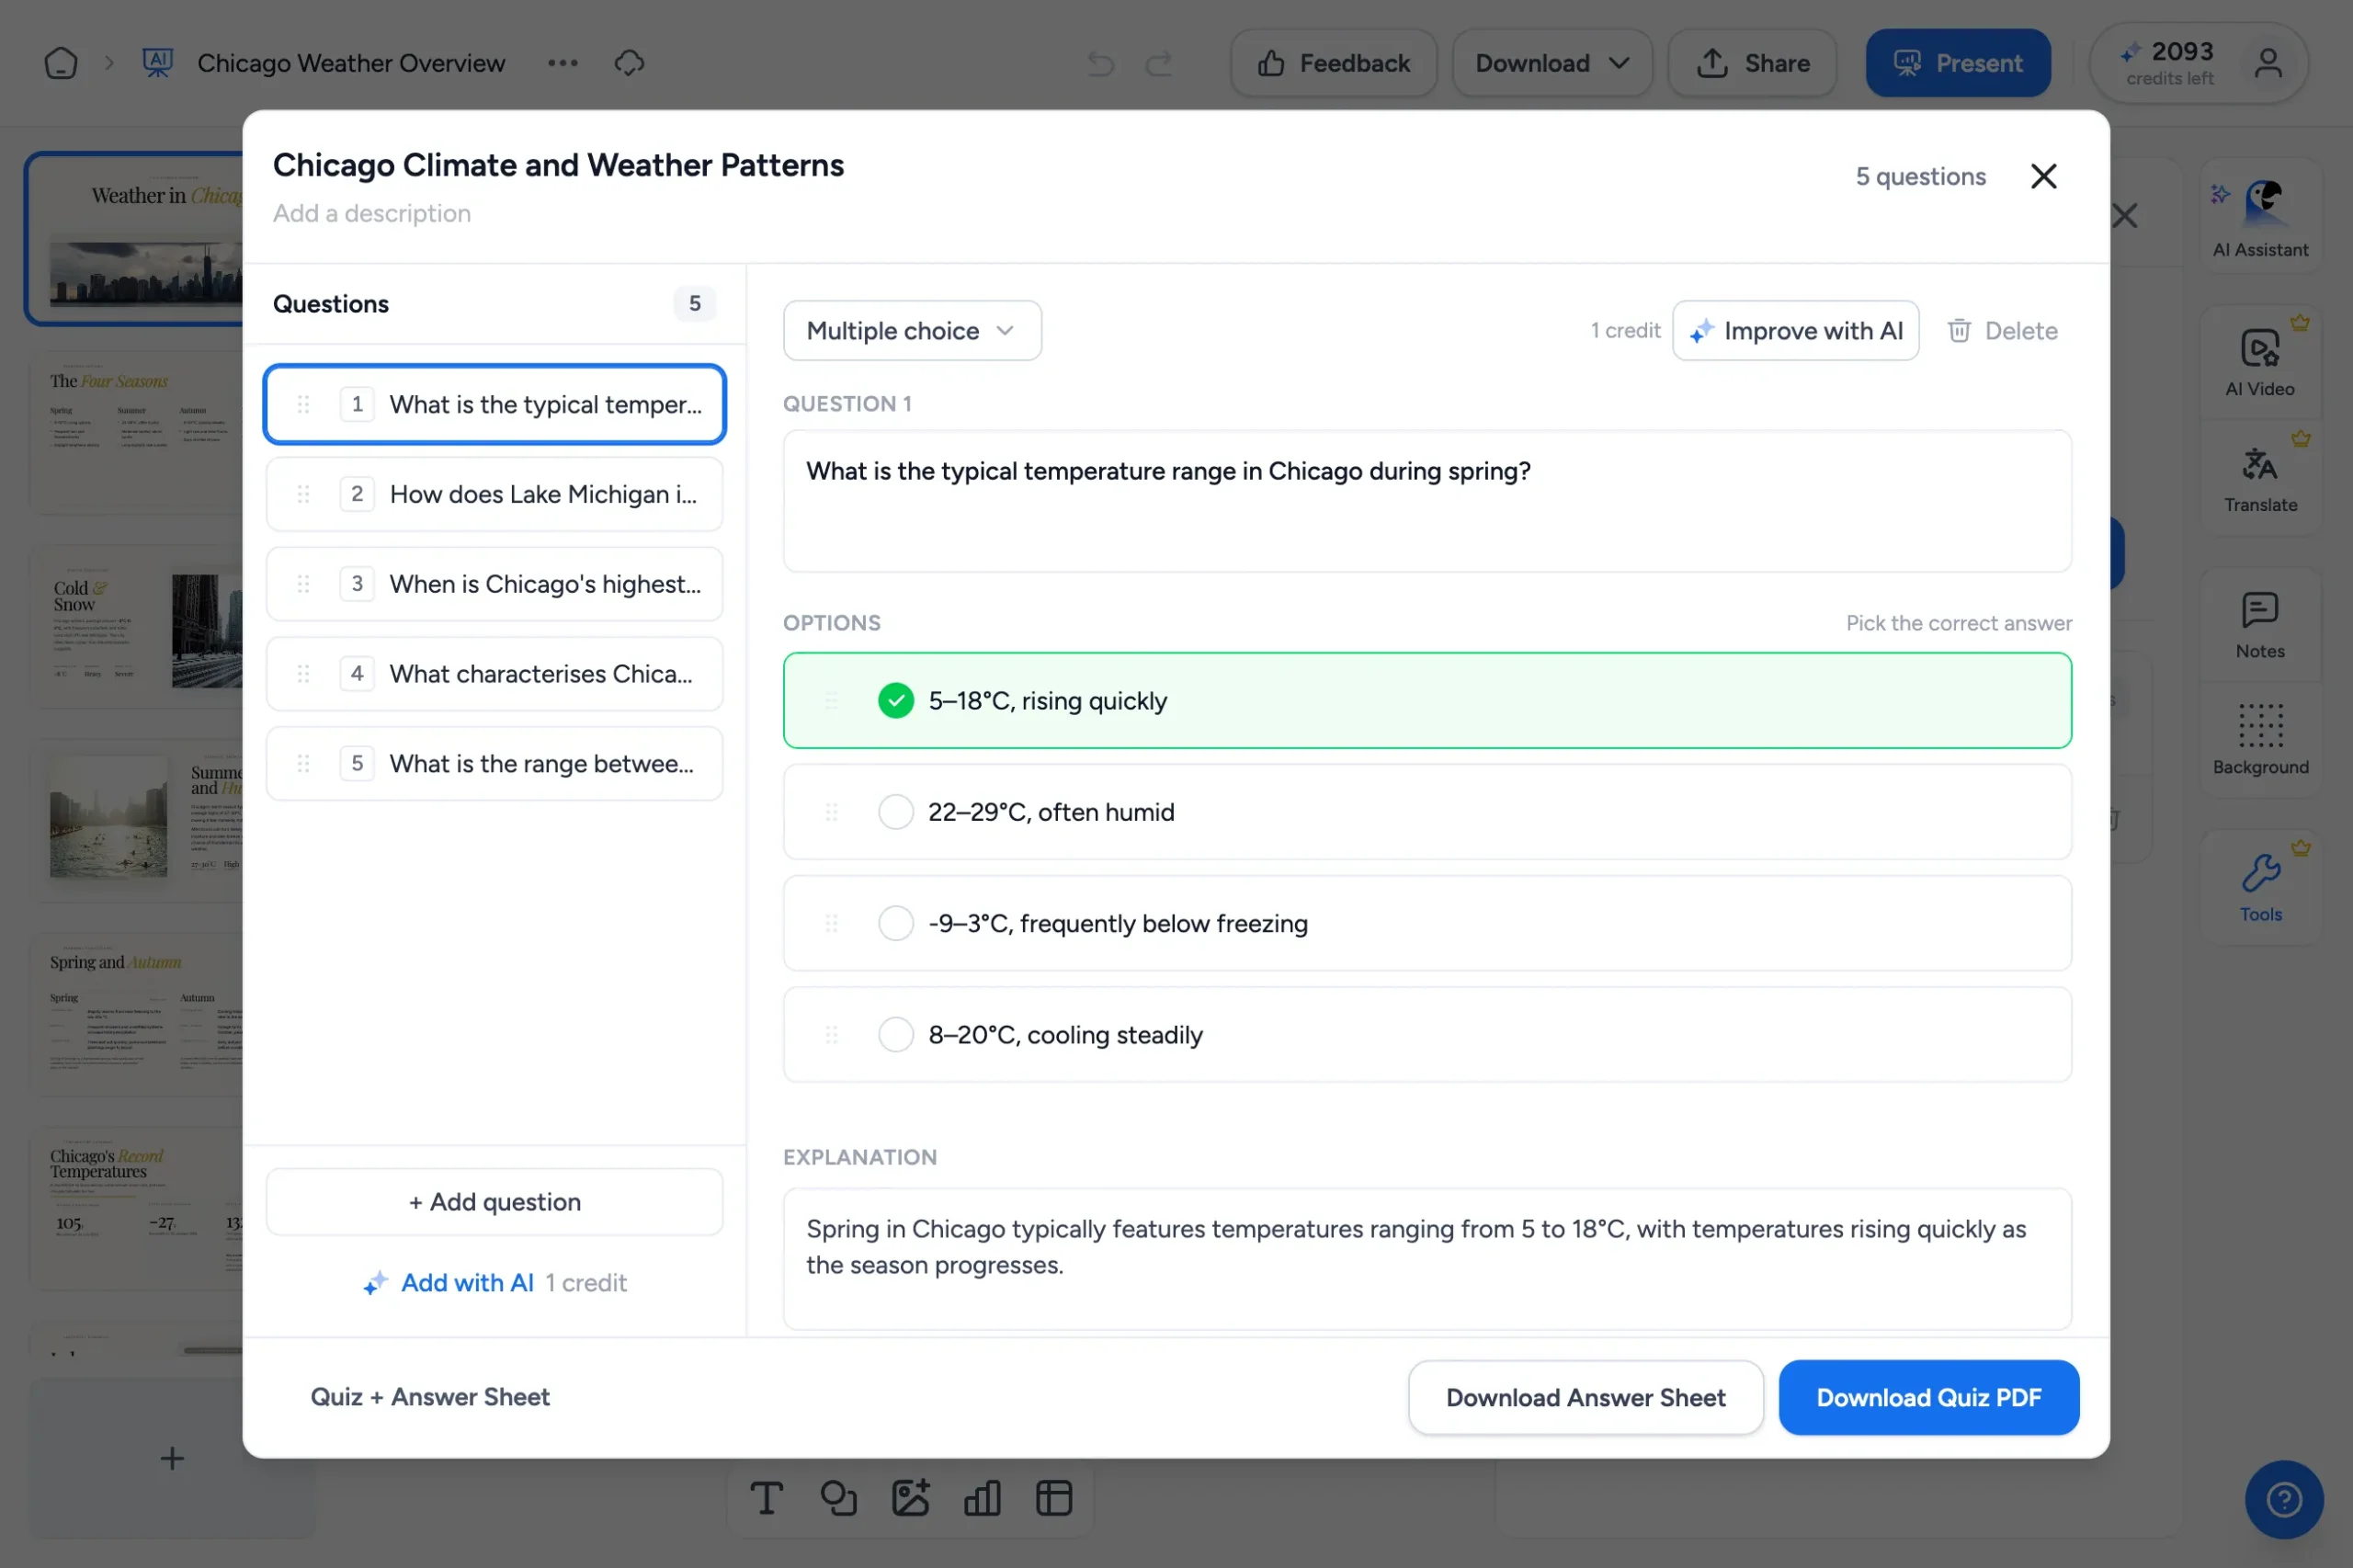Viewport: 2353px width, 1568px height.
Task: Mark 22–29°C, often humid as correct
Action: (895, 812)
